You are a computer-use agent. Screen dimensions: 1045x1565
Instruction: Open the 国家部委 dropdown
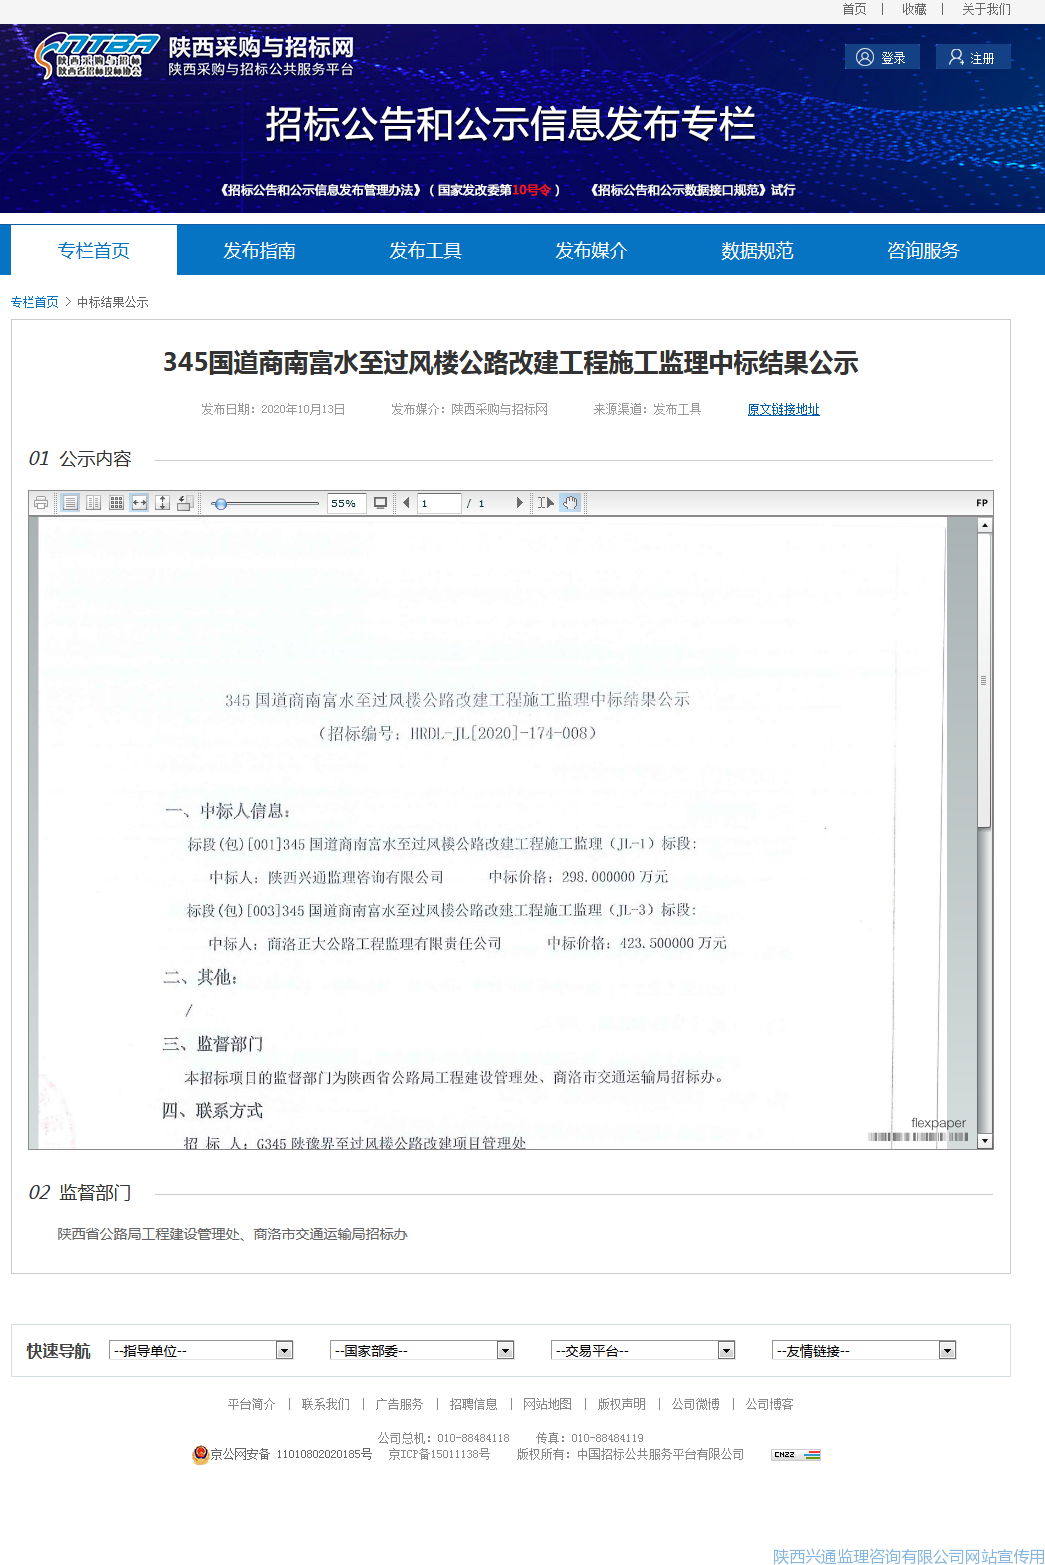point(422,1351)
